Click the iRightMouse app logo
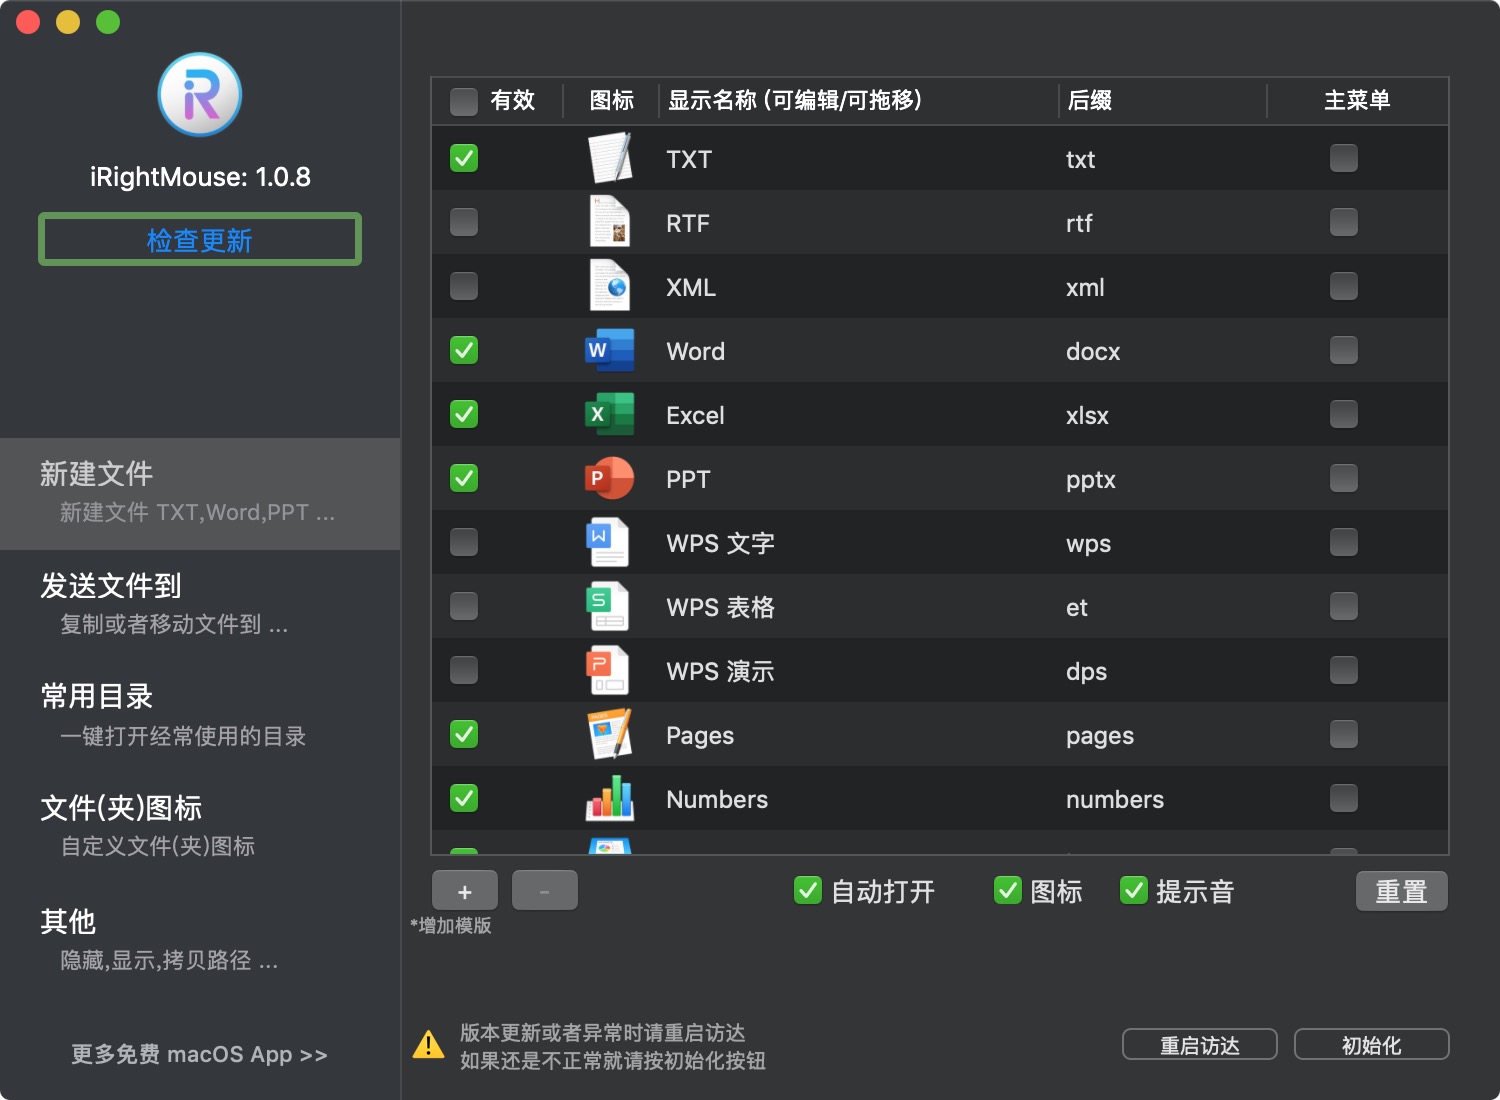The width and height of the screenshot is (1500, 1100). pyautogui.click(x=200, y=95)
